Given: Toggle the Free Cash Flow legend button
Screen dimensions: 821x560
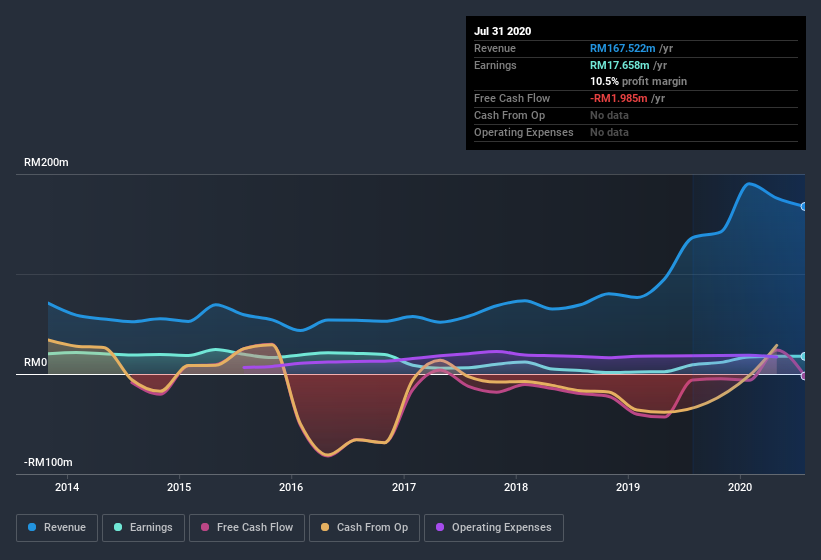Looking at the screenshot, I should [x=247, y=528].
